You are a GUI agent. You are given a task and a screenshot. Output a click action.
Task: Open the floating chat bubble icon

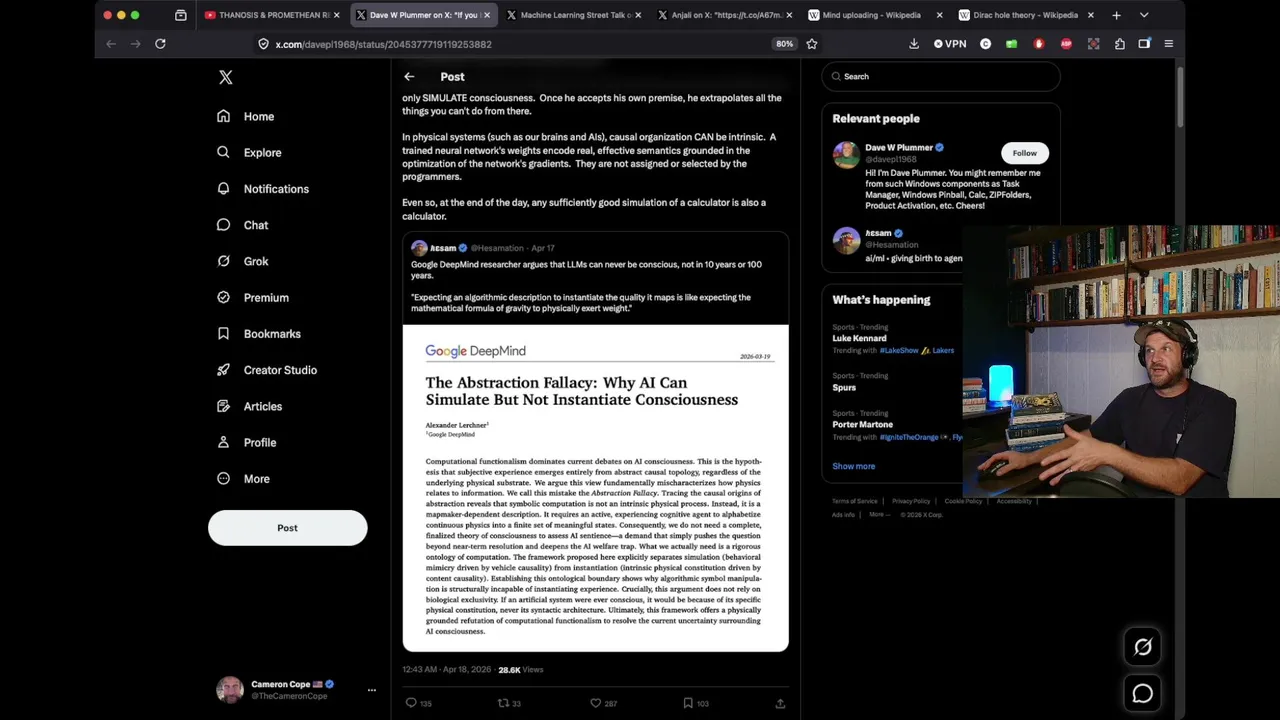pyautogui.click(x=1142, y=693)
